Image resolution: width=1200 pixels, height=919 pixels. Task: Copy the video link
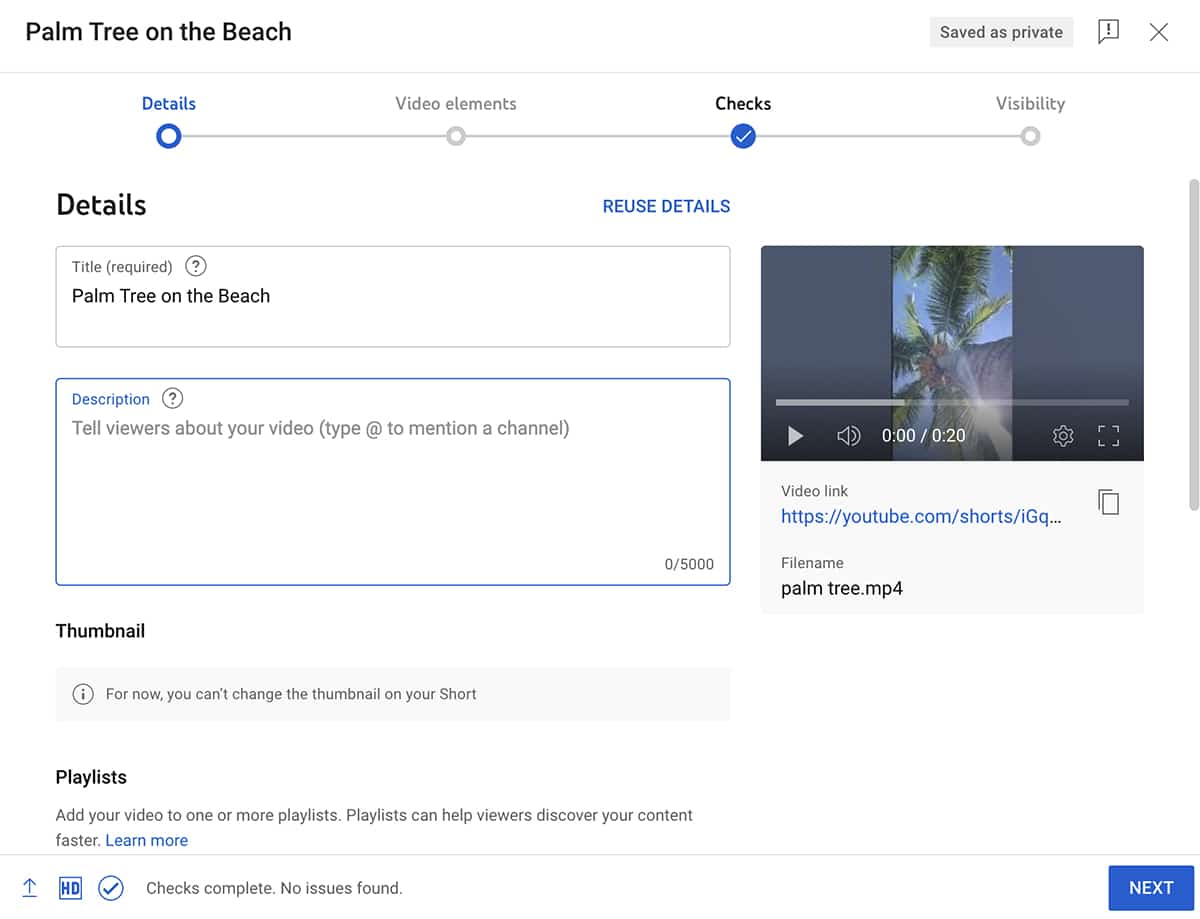(x=1108, y=502)
